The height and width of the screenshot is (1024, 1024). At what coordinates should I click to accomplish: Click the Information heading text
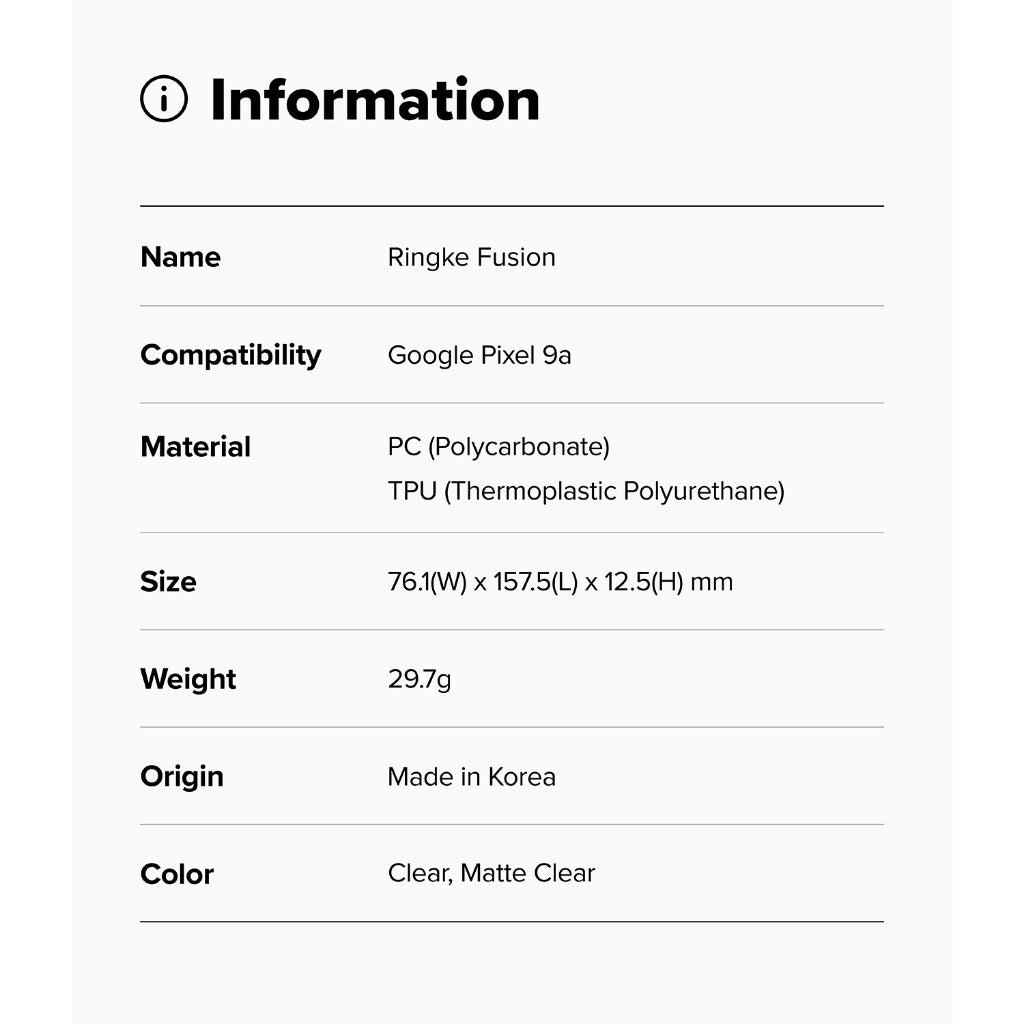point(375,100)
